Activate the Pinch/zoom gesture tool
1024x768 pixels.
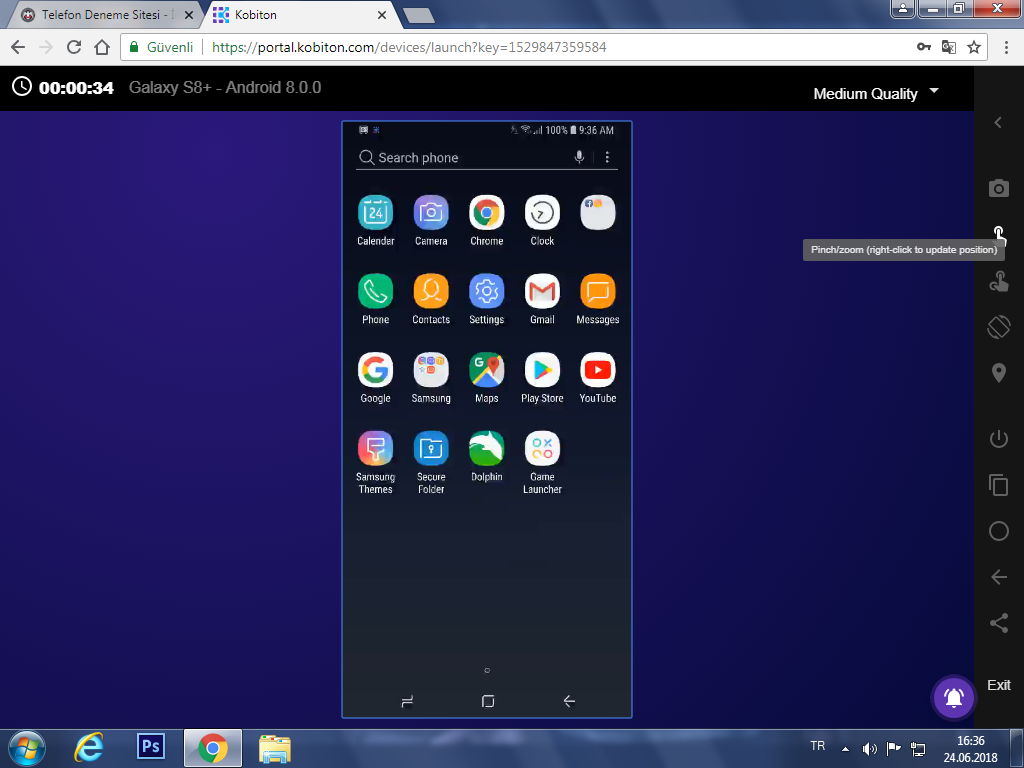[x=999, y=234]
